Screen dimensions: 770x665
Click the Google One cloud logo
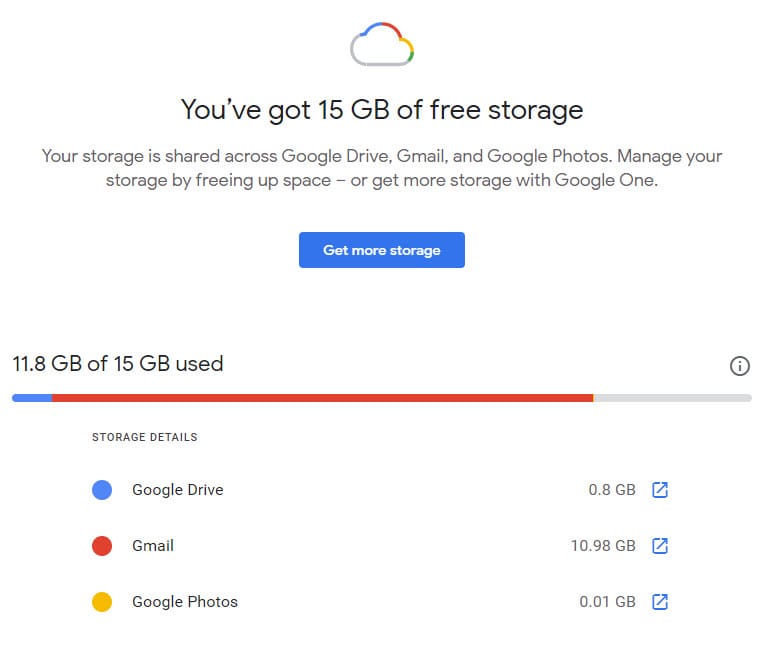tap(382, 45)
